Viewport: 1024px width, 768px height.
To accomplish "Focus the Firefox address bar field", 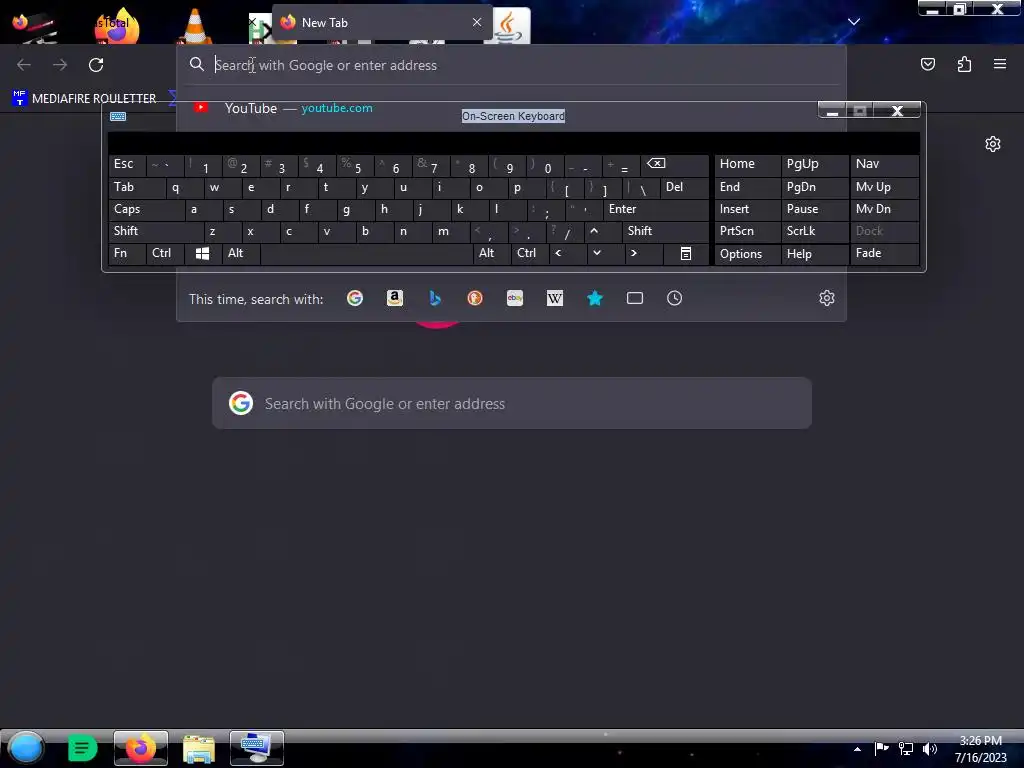I will tap(511, 65).
